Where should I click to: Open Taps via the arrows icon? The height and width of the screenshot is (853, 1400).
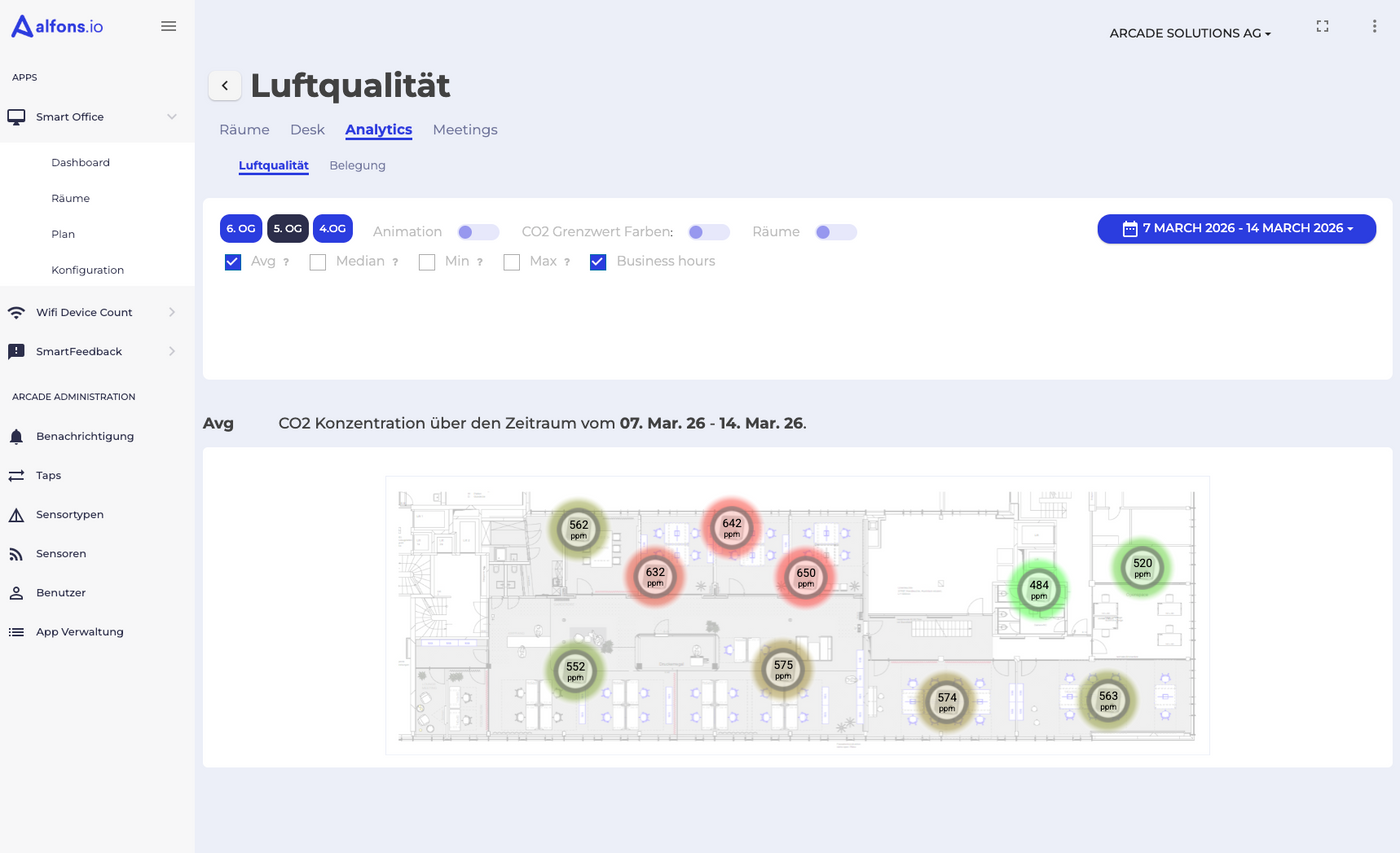pyautogui.click(x=16, y=475)
